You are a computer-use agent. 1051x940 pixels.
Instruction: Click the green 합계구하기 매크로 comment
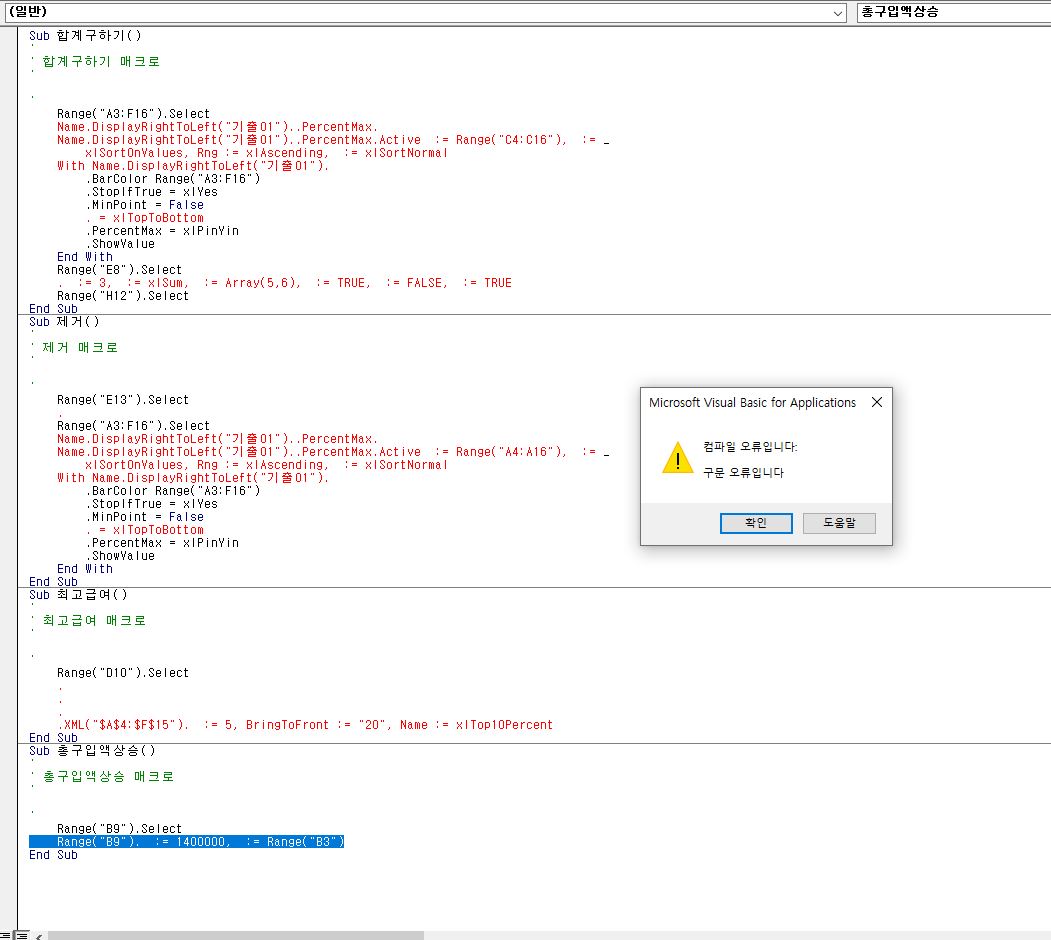pyautogui.click(x=100, y=62)
